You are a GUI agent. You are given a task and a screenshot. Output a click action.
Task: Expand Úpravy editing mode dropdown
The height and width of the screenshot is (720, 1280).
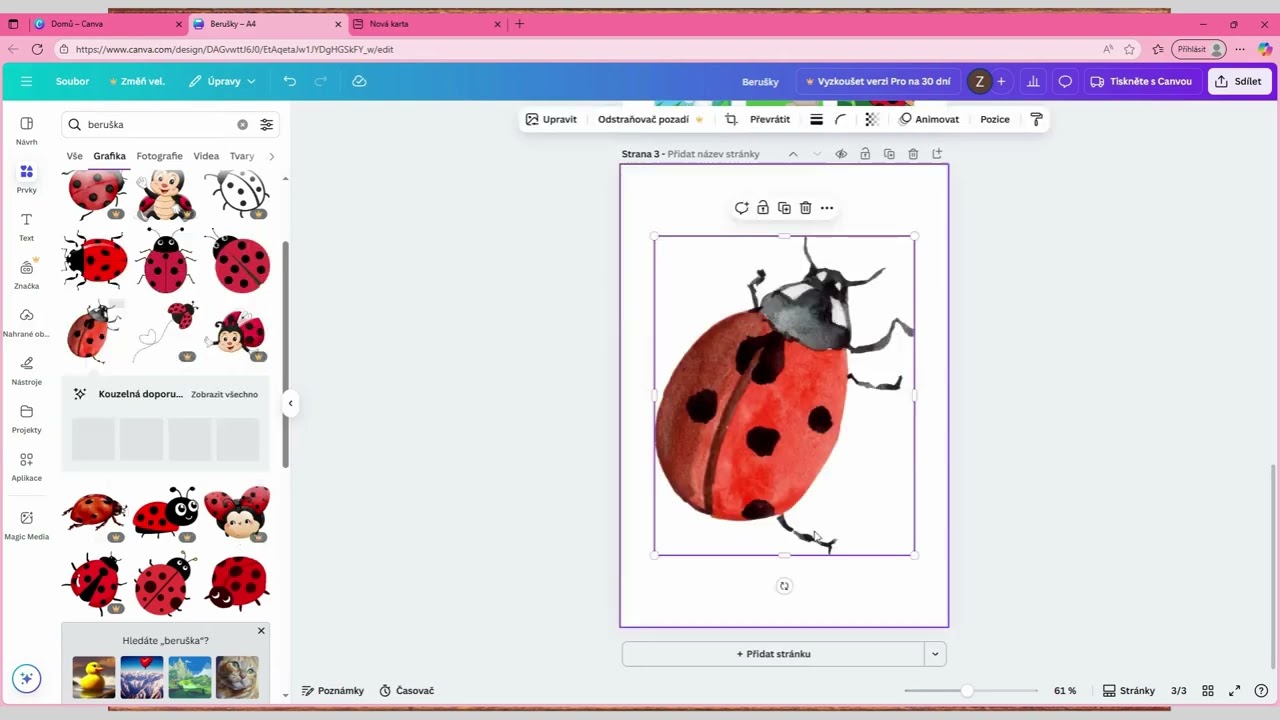222,81
